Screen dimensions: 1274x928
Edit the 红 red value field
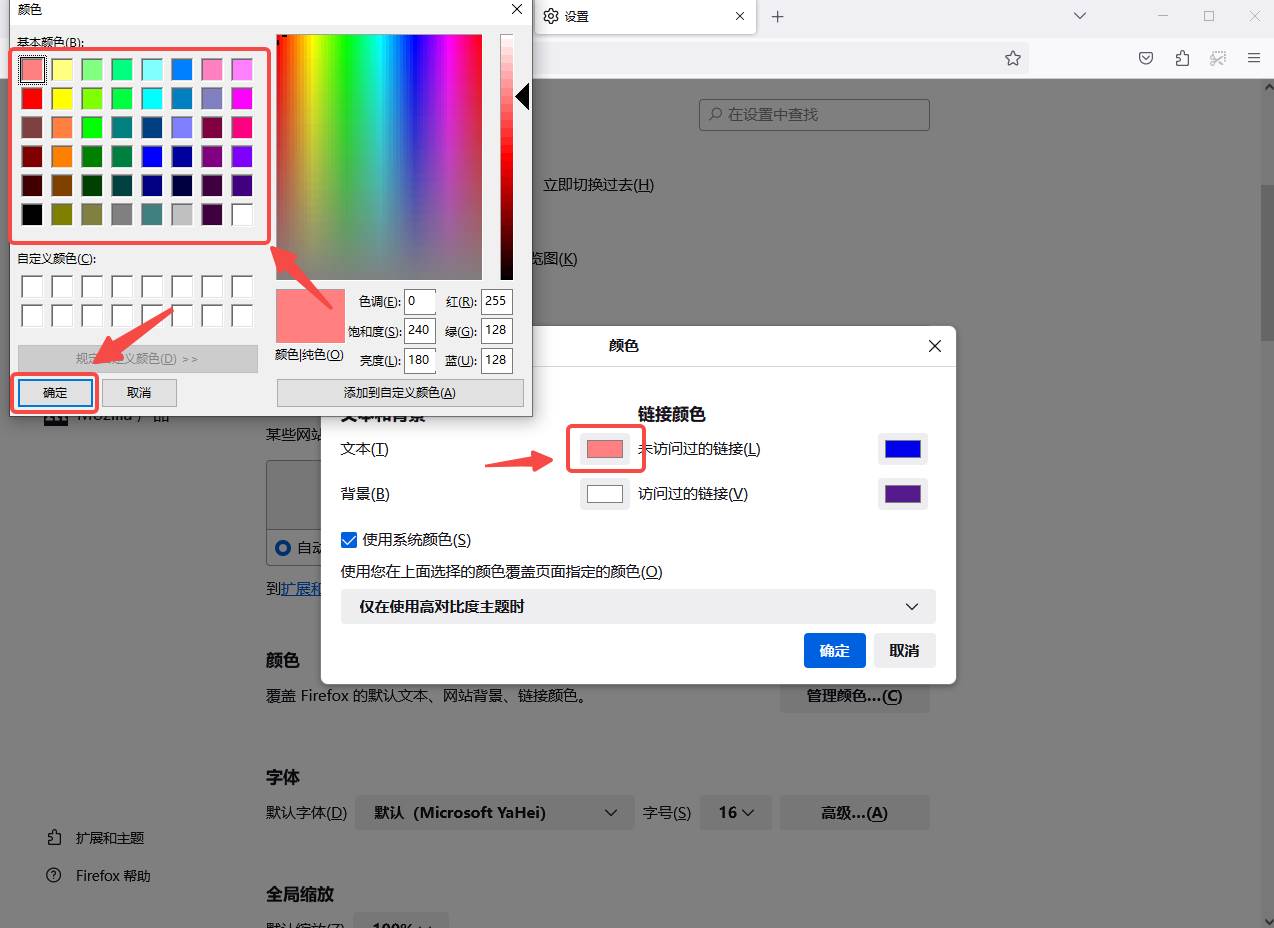click(x=496, y=301)
